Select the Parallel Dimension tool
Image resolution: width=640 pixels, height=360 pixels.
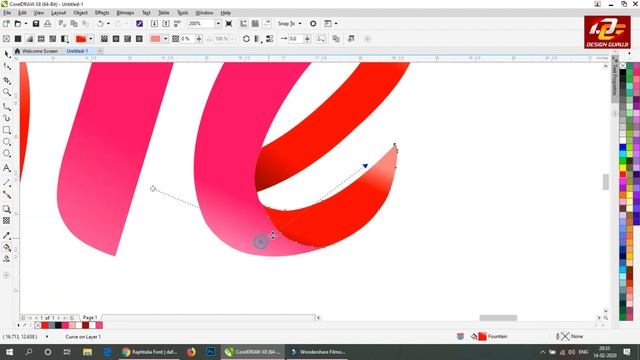pos(7,182)
